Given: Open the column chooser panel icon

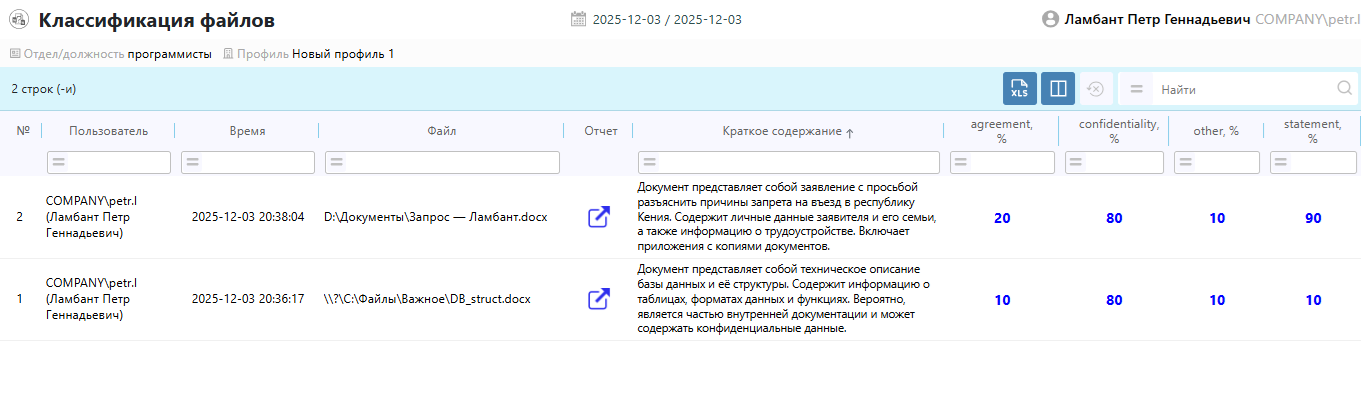Looking at the screenshot, I should (x=1057, y=89).
